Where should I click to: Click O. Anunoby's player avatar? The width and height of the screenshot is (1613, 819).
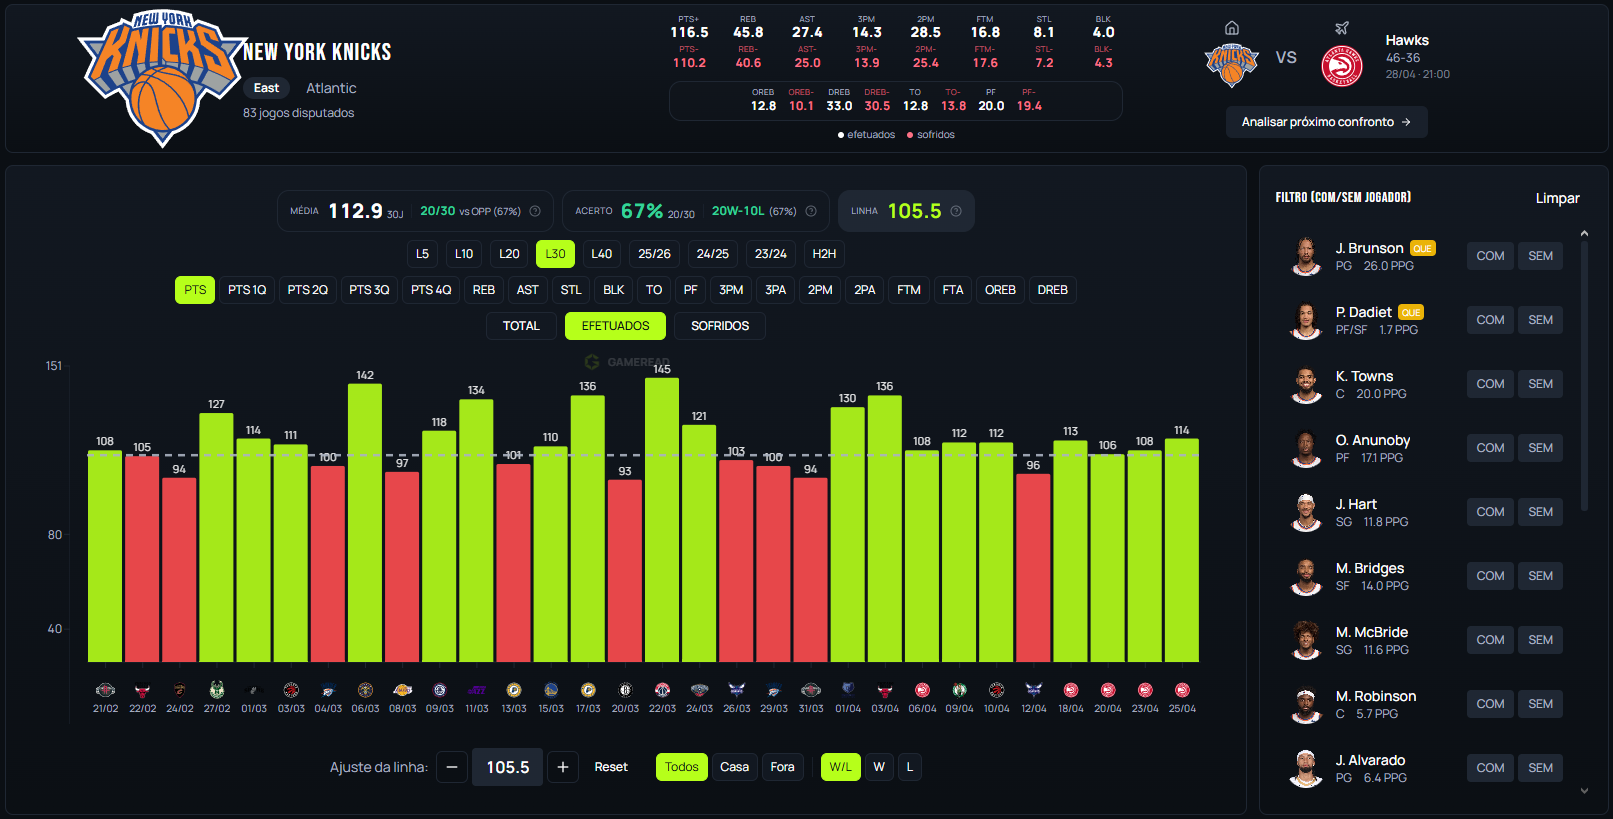click(1306, 448)
